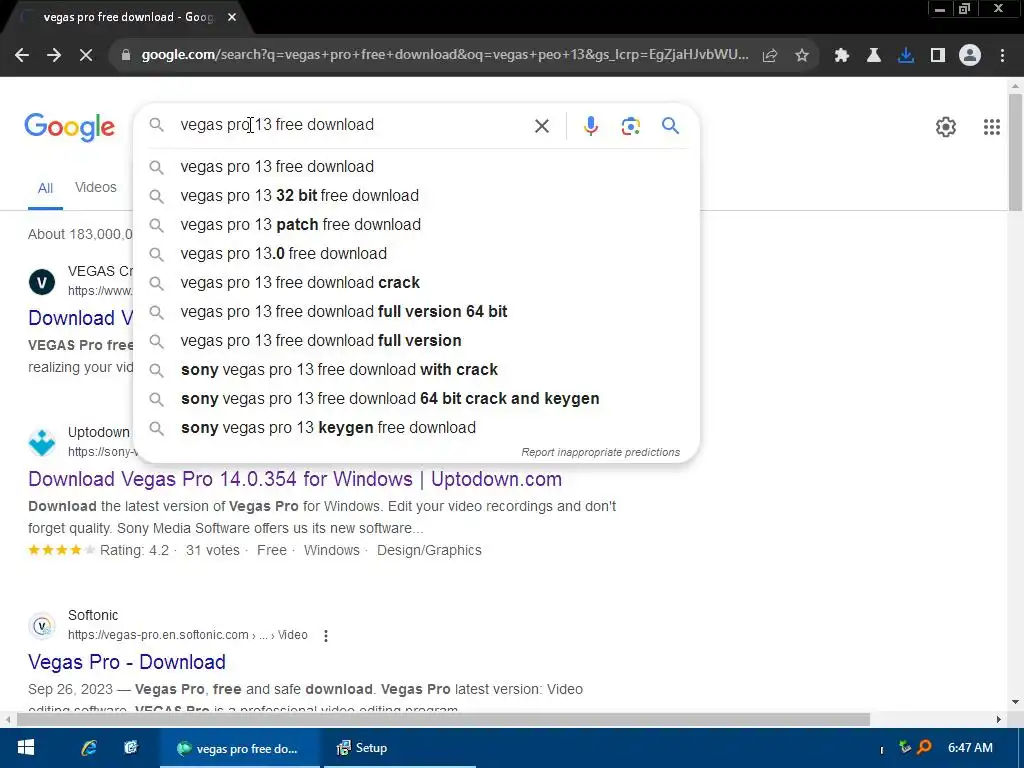Submit search with blue magnifier icon
Screen dimensions: 1024x768
[x=670, y=125]
